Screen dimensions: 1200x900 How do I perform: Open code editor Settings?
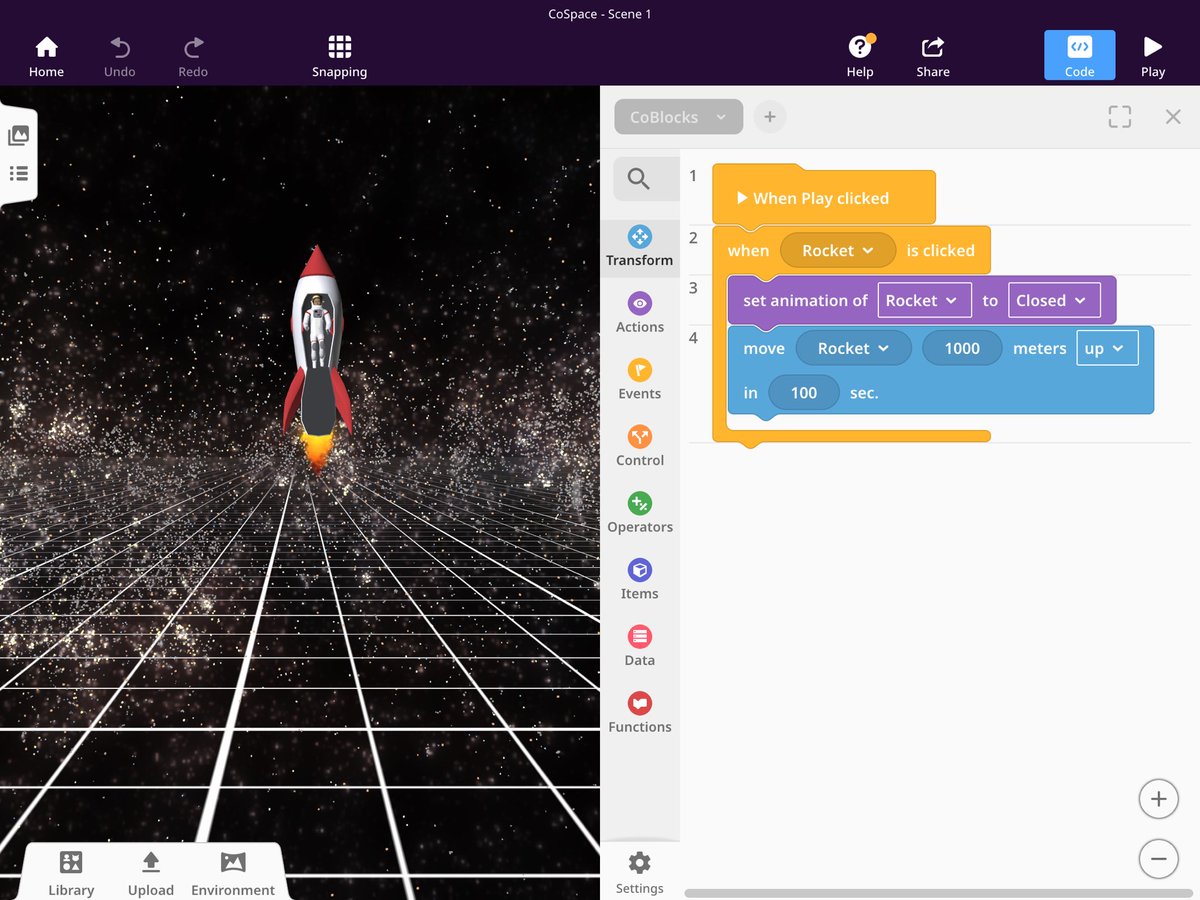640,872
